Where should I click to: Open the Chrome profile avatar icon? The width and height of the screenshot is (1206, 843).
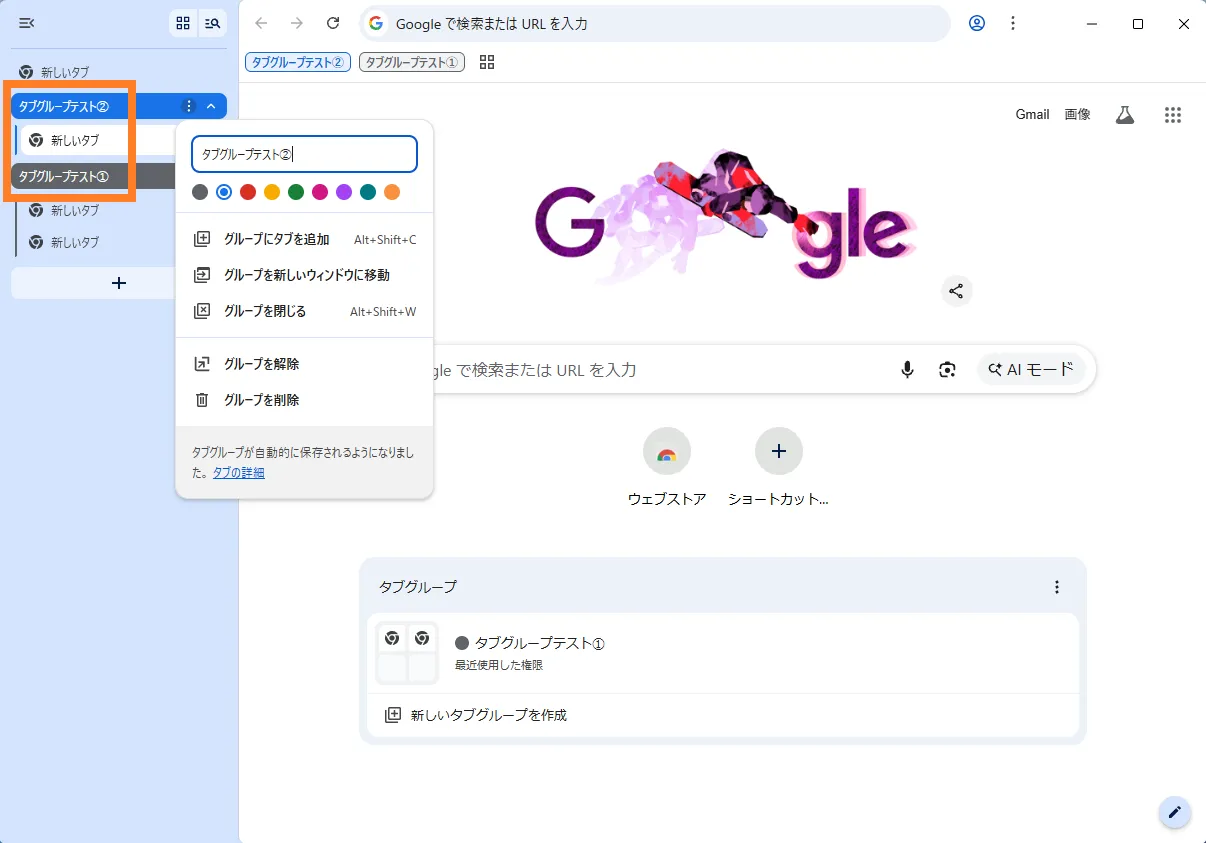(x=977, y=23)
